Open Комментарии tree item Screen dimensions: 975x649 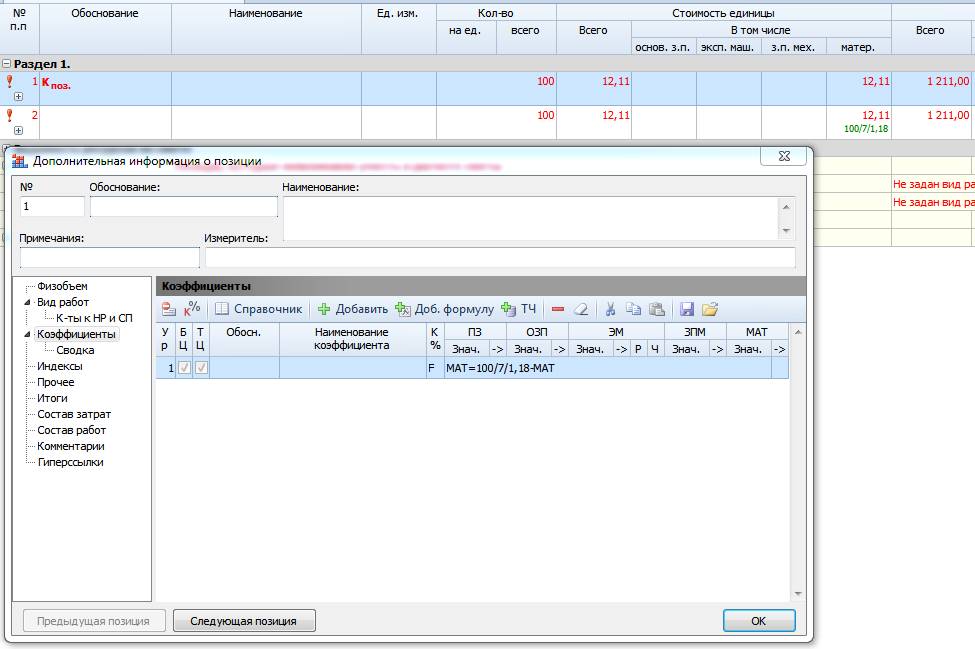(71, 446)
